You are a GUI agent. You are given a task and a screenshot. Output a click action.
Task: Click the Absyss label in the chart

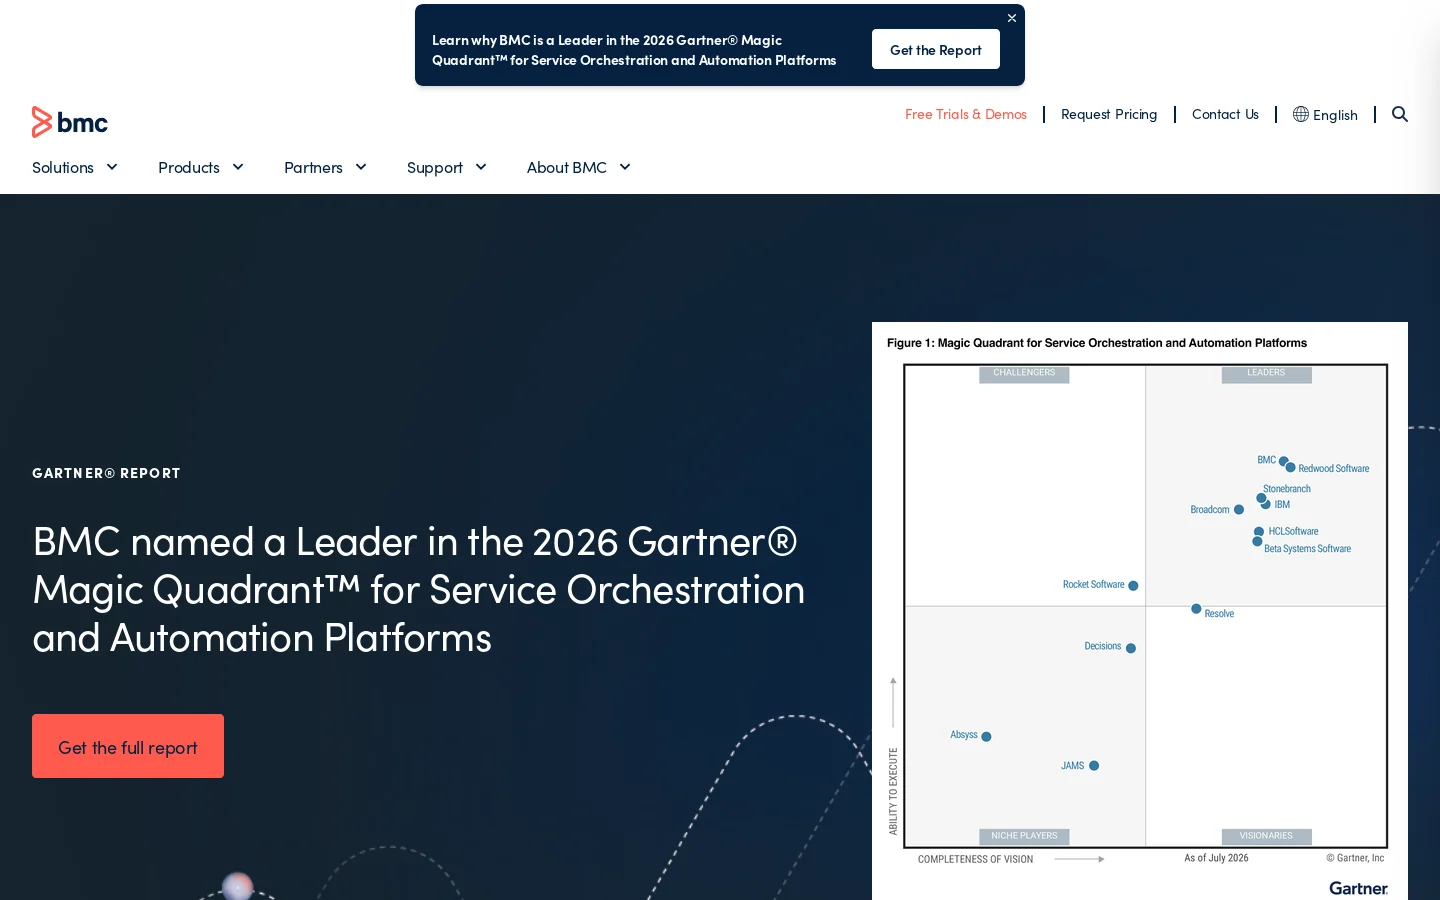(x=964, y=735)
